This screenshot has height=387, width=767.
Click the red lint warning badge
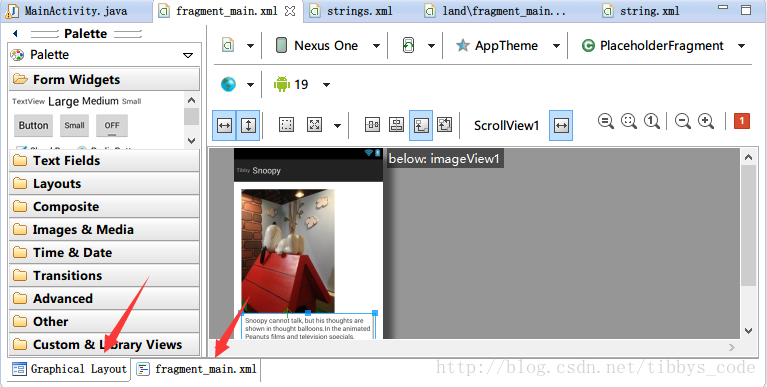742,121
